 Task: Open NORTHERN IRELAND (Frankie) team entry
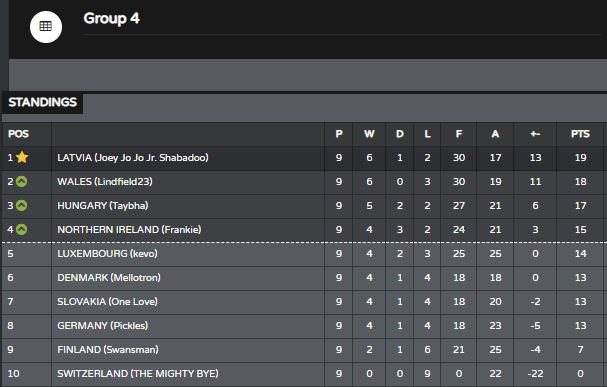129,229
